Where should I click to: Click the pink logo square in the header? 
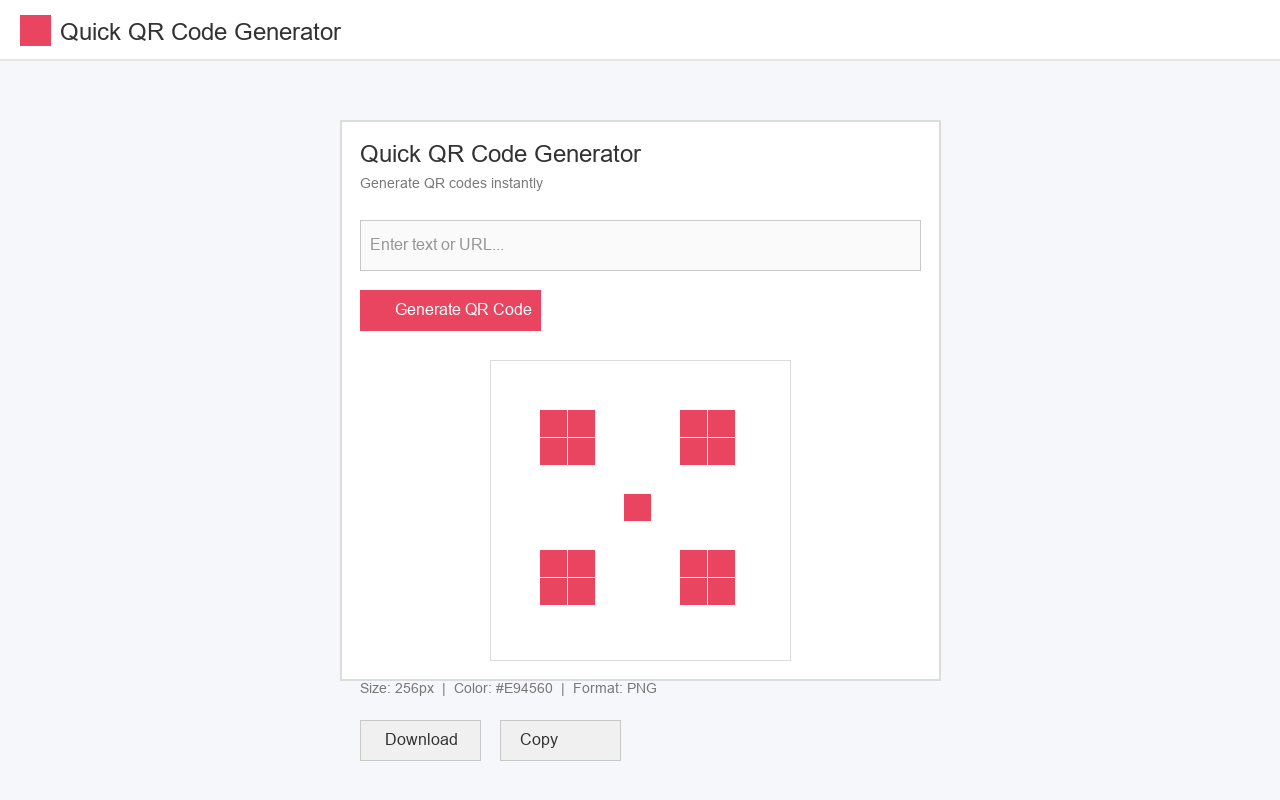pyautogui.click(x=35, y=30)
